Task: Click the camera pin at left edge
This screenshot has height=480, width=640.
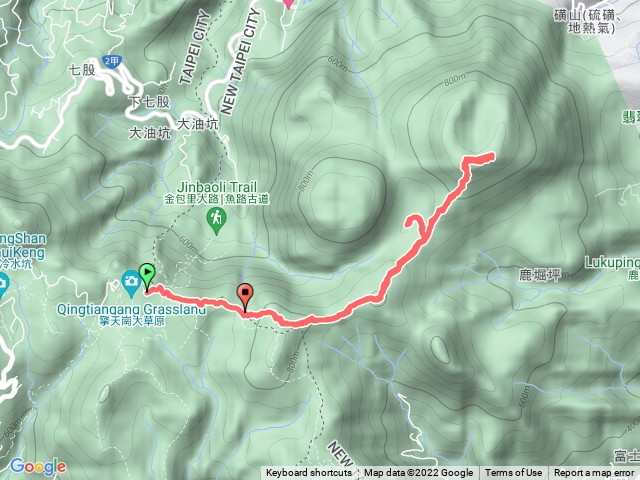Action: click(x=2, y=284)
